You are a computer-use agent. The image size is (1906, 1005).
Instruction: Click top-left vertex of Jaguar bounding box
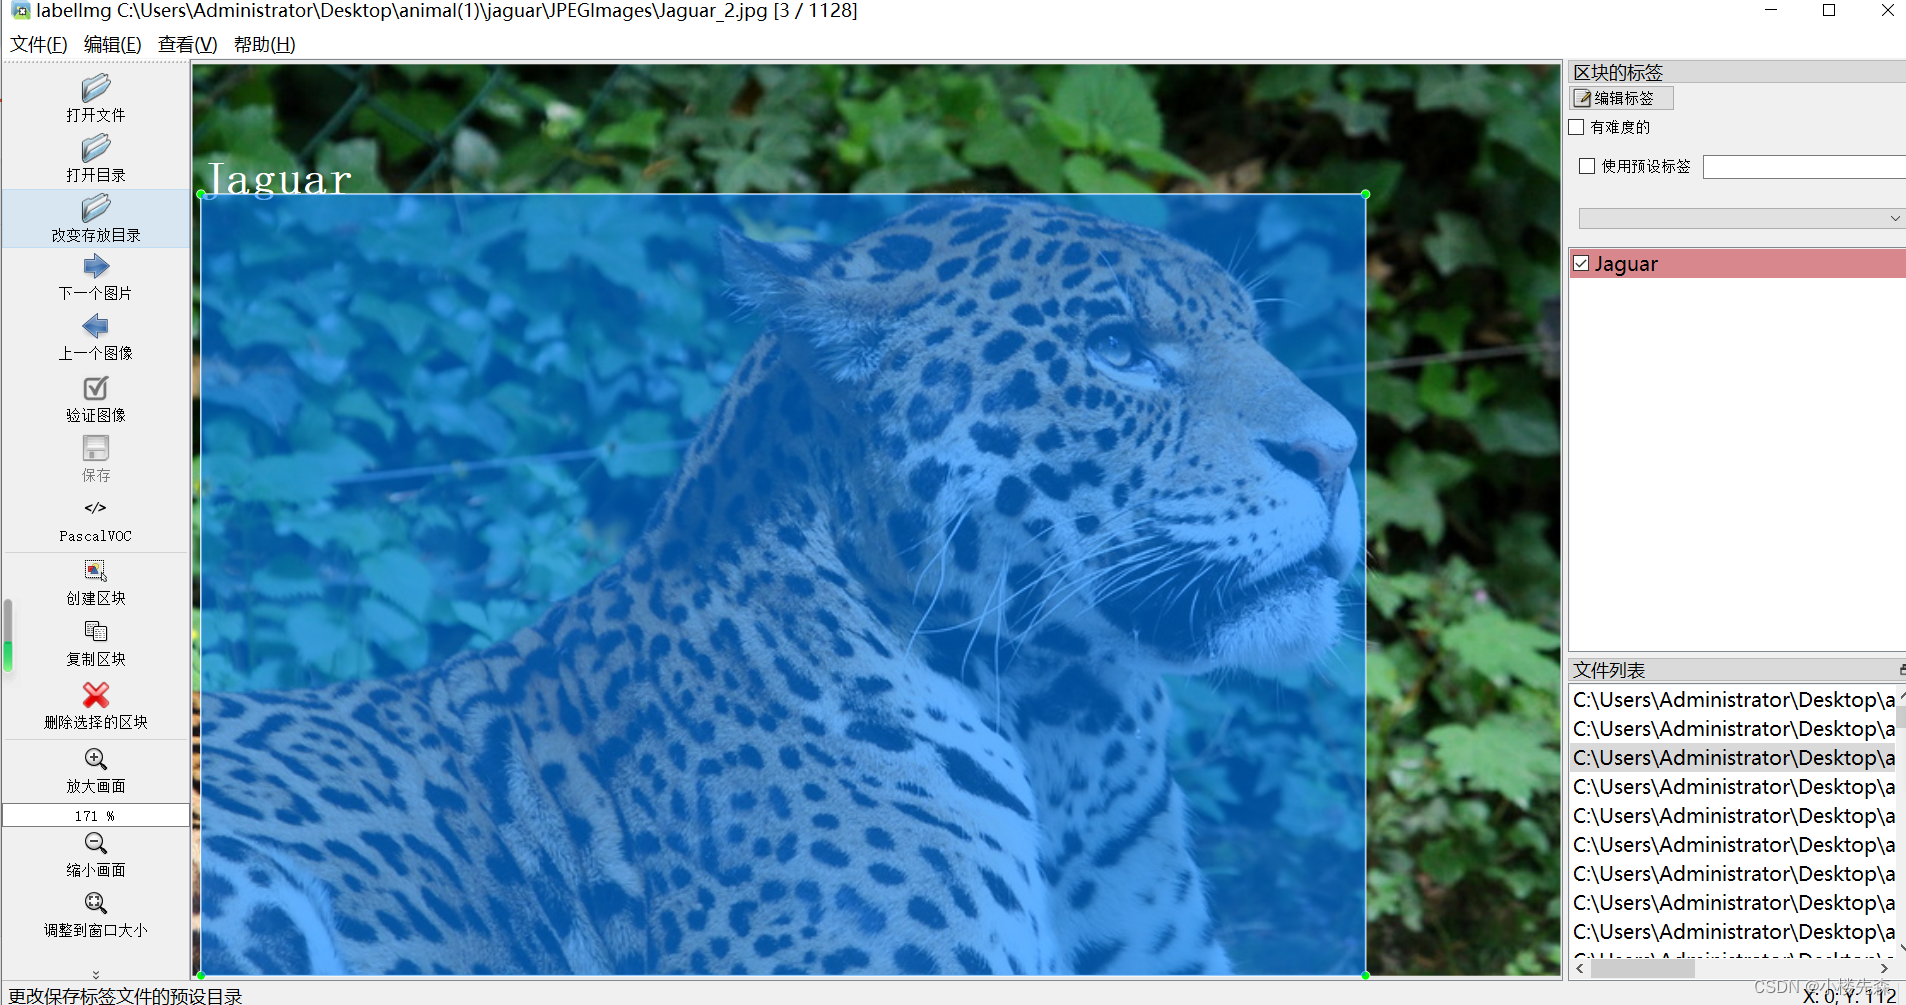201,194
